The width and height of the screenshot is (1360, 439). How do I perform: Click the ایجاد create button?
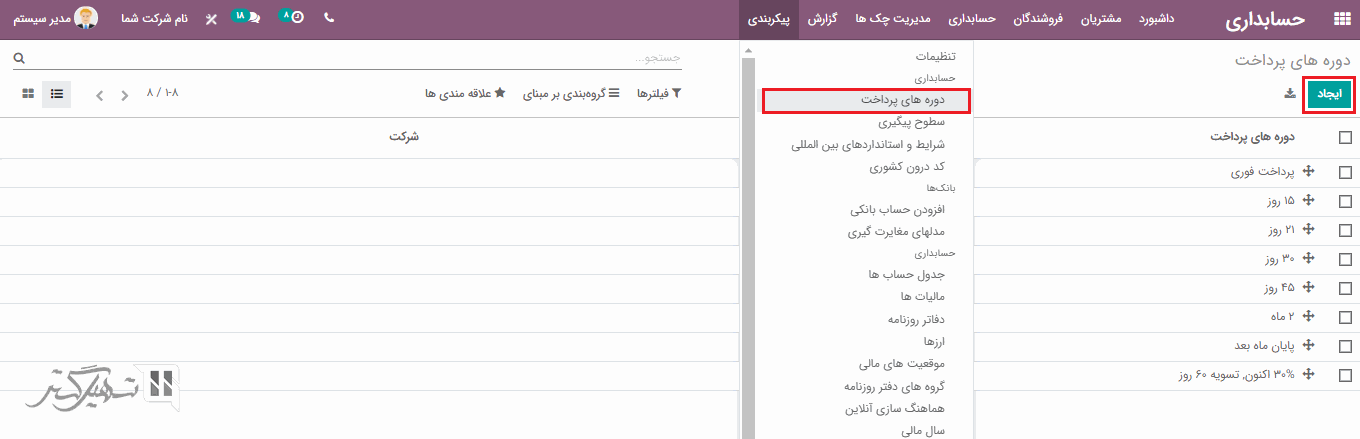(1328, 93)
